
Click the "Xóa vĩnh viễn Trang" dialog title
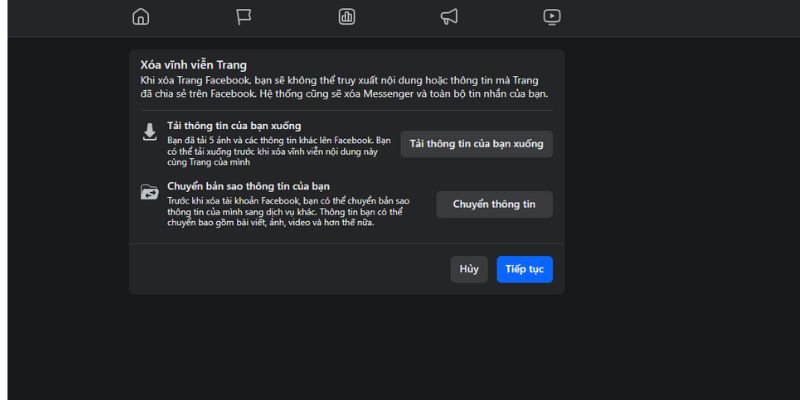[x=194, y=65]
